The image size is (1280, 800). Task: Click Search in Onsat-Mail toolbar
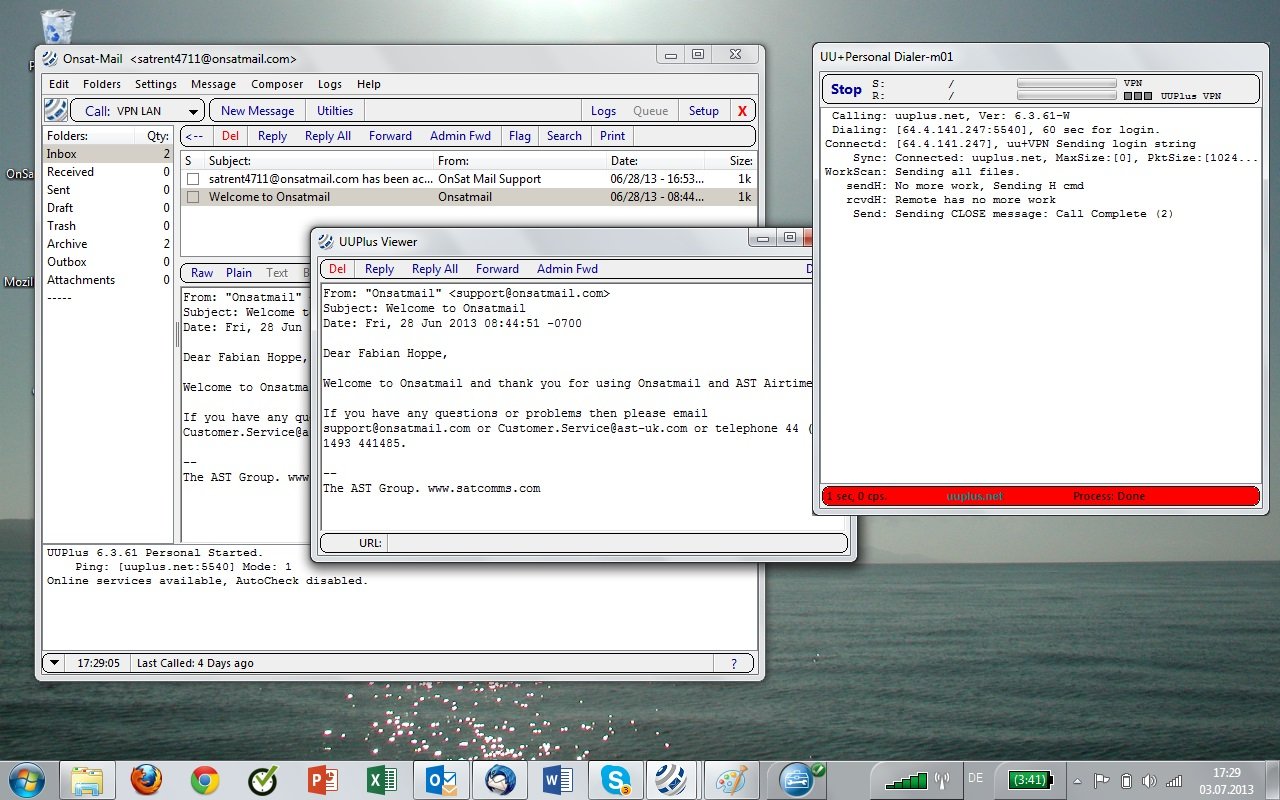pos(564,136)
